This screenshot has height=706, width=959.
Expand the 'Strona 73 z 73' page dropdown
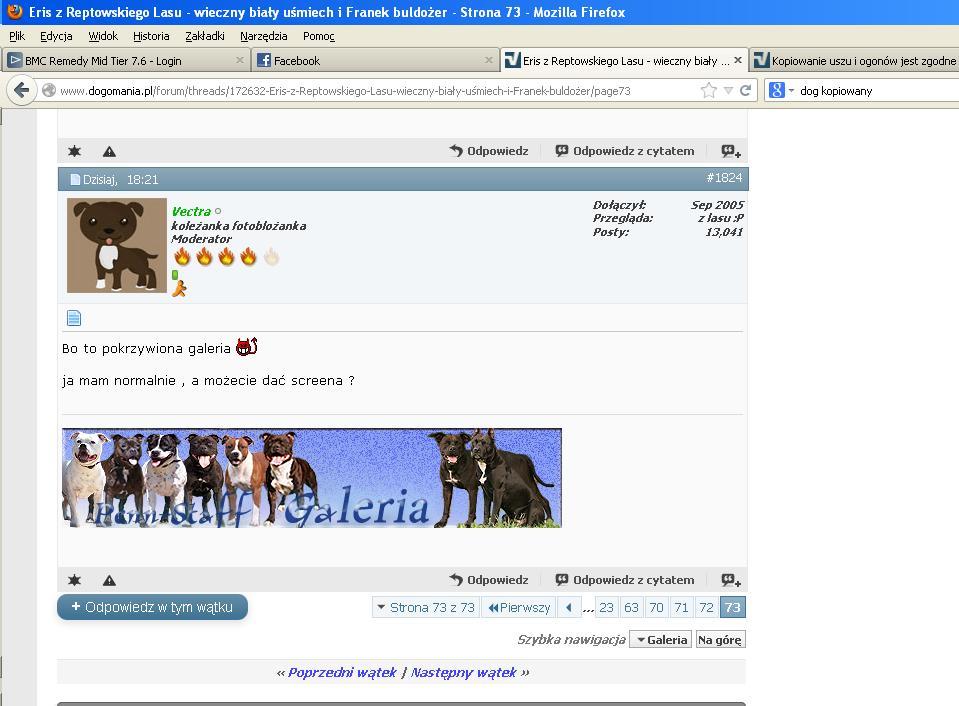click(x=424, y=607)
